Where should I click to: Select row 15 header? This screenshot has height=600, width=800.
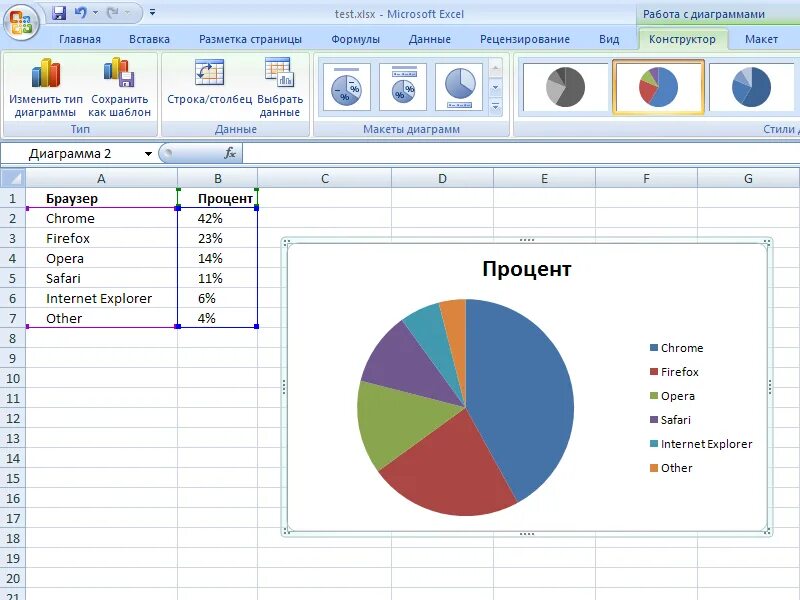click(13, 479)
